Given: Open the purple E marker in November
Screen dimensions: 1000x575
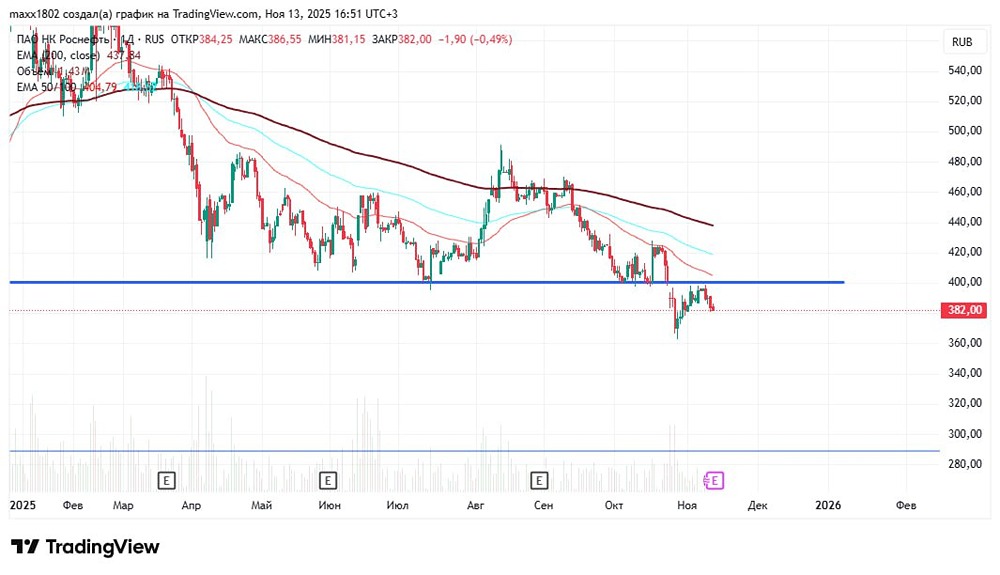Looking at the screenshot, I should (715, 481).
